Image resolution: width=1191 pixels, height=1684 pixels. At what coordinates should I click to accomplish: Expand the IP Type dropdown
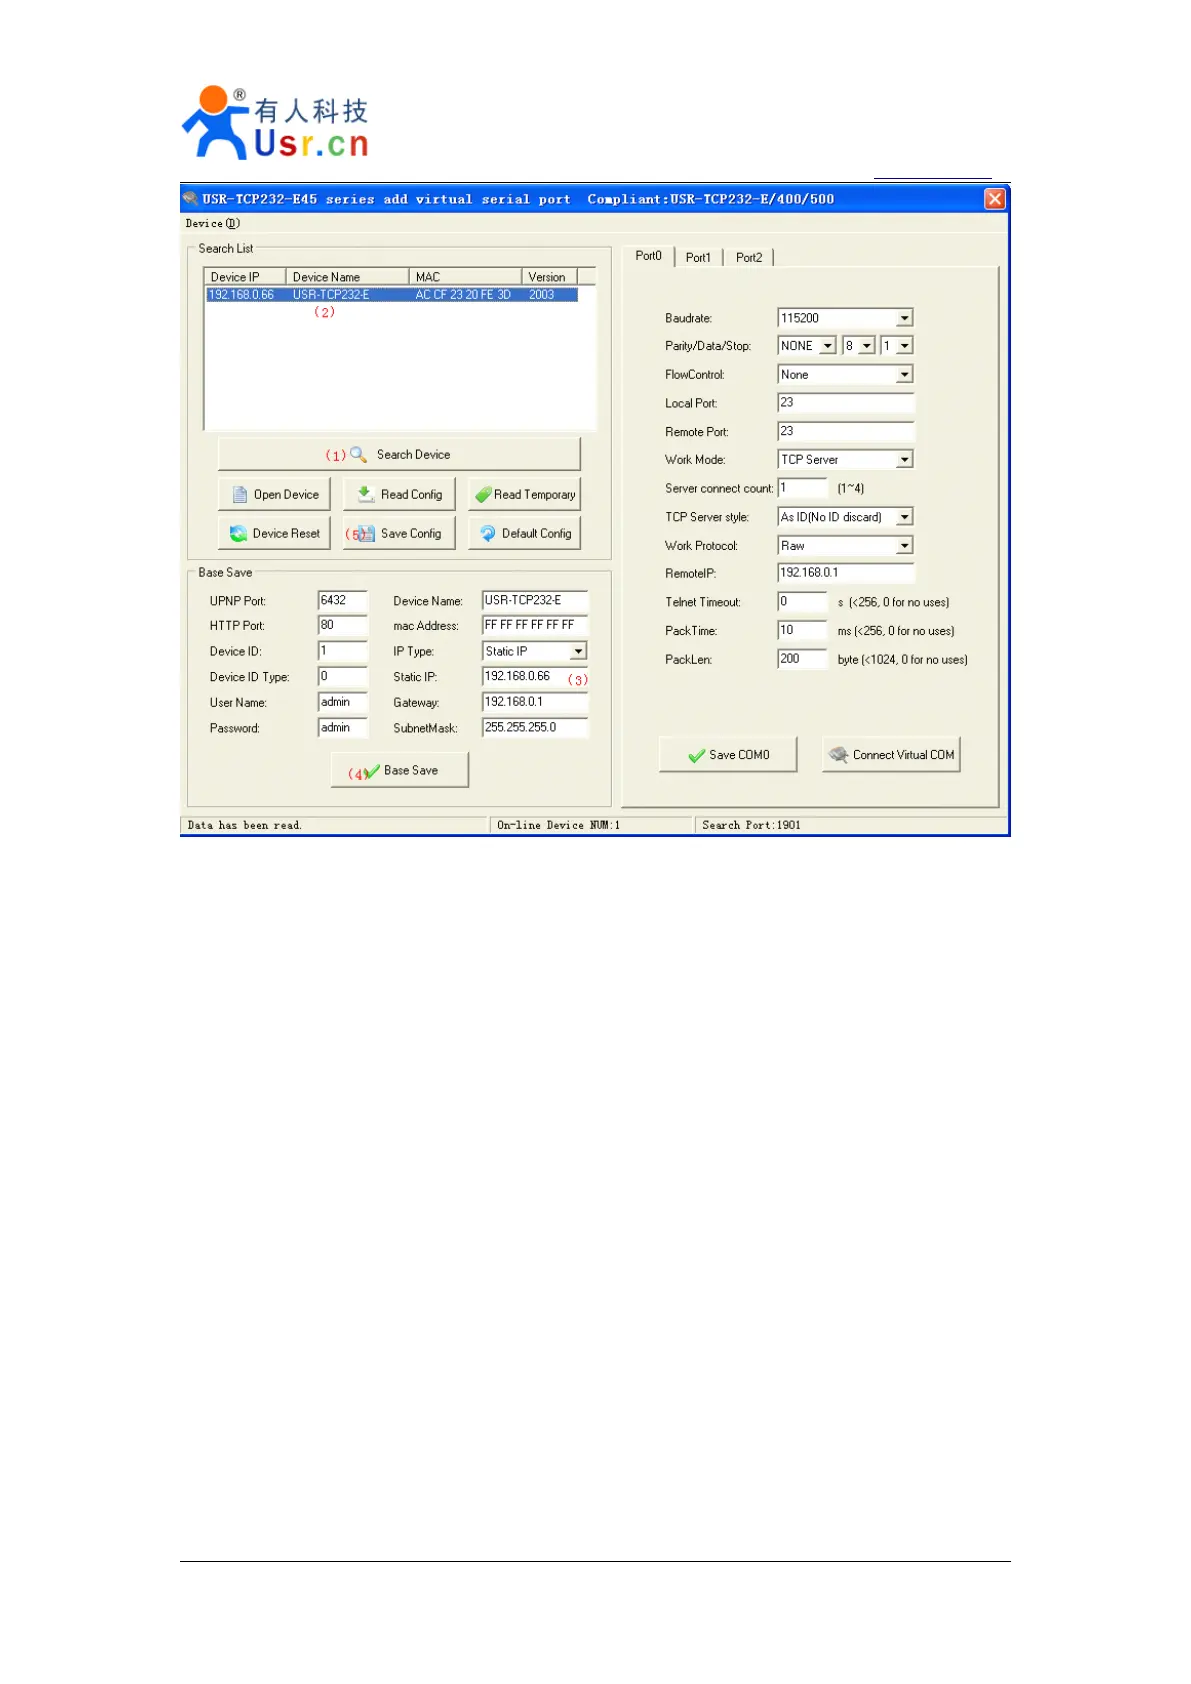tap(578, 651)
